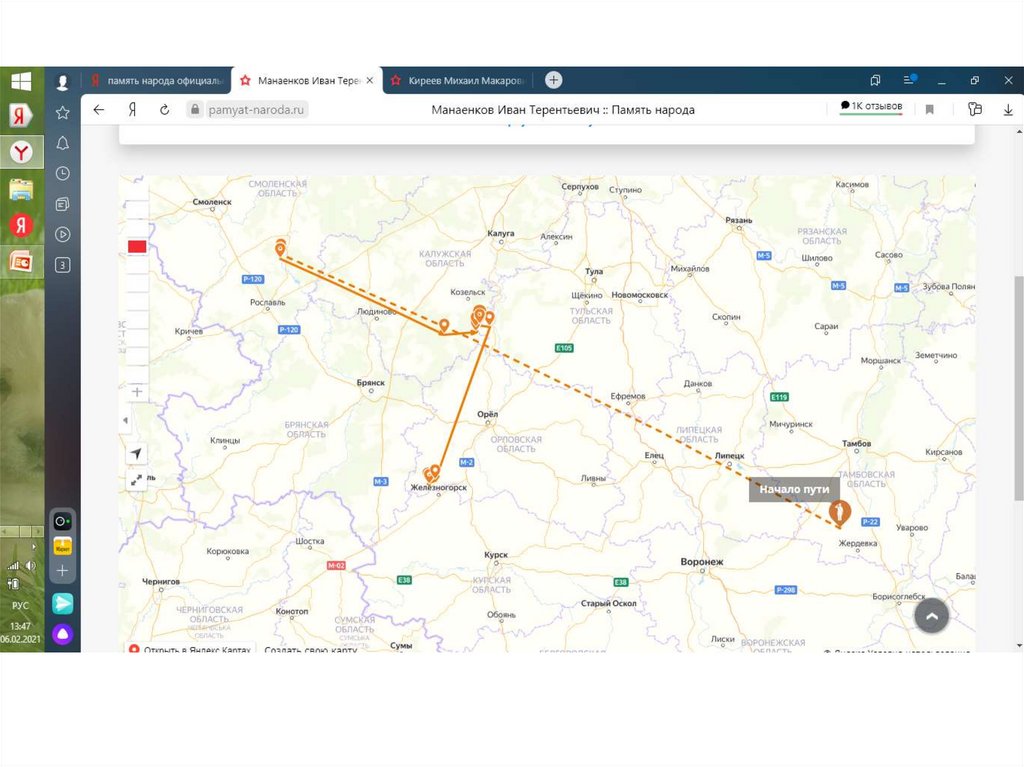This screenshot has height=767, width=1024.
Task: Open the screenshot tool icon in sidebar
Action: 63,521
